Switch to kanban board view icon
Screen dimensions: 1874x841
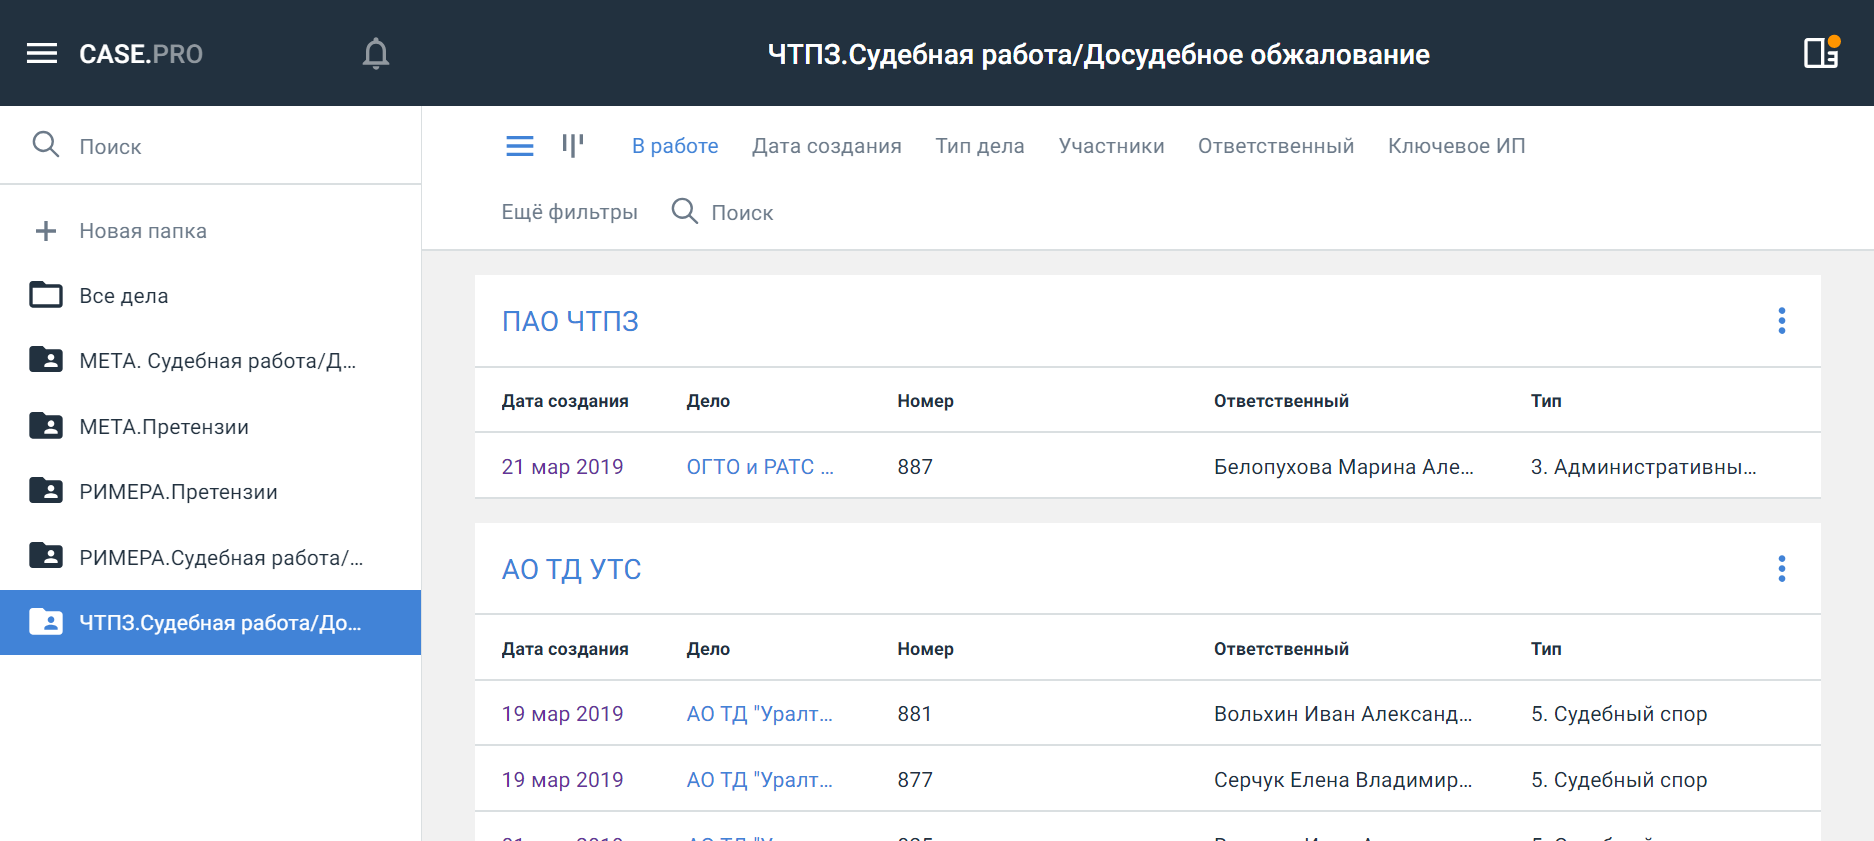click(573, 146)
